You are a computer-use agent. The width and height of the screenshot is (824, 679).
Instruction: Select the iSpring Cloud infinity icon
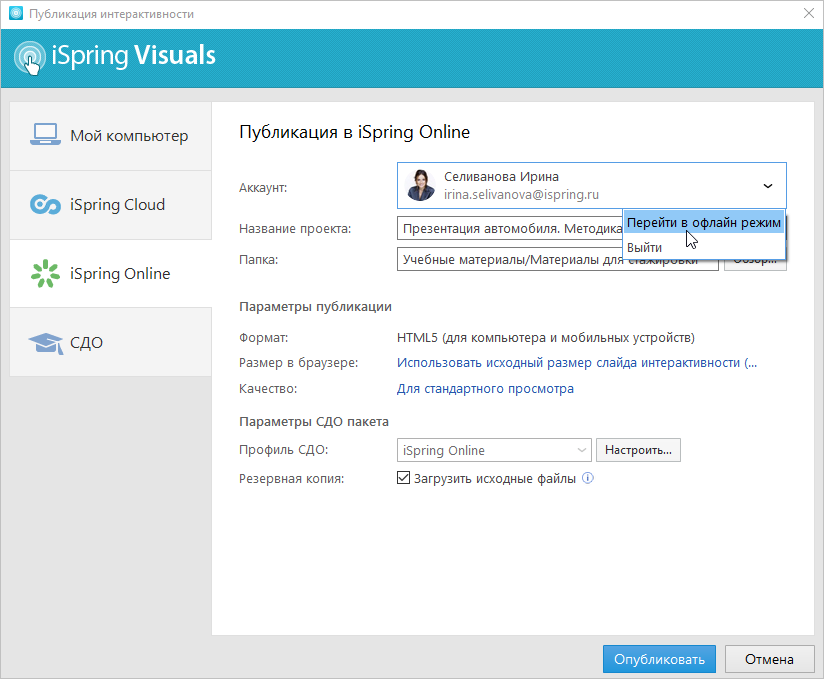pos(45,204)
